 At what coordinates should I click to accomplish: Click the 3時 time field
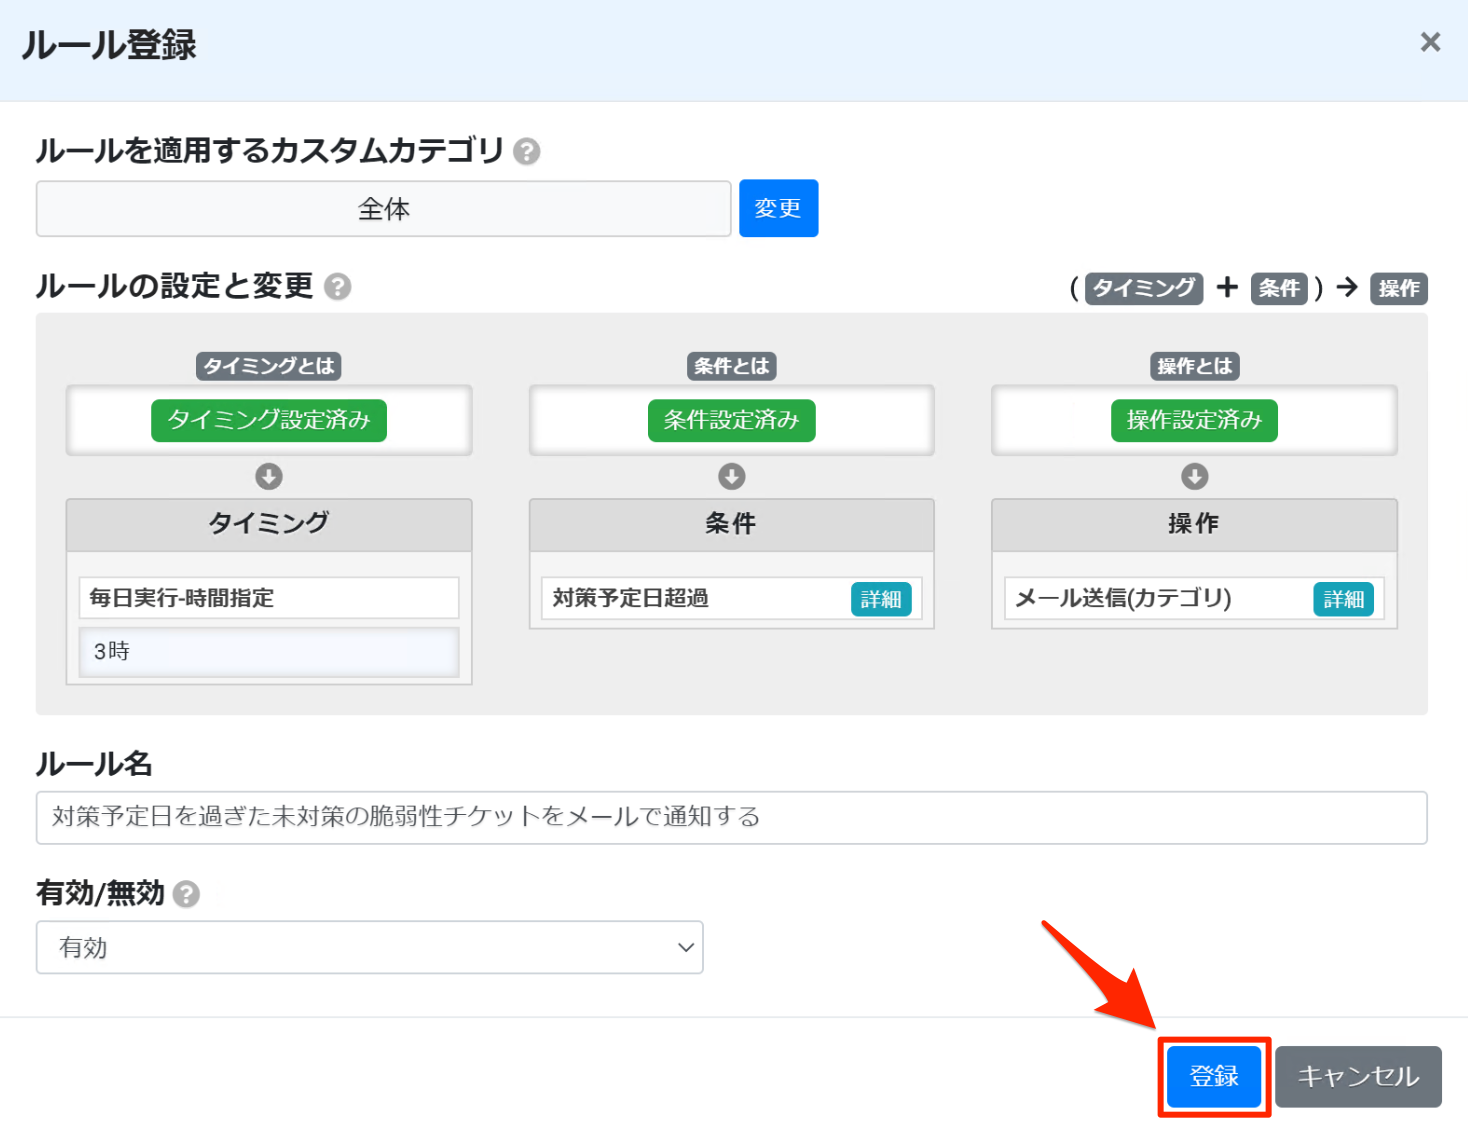click(x=269, y=652)
